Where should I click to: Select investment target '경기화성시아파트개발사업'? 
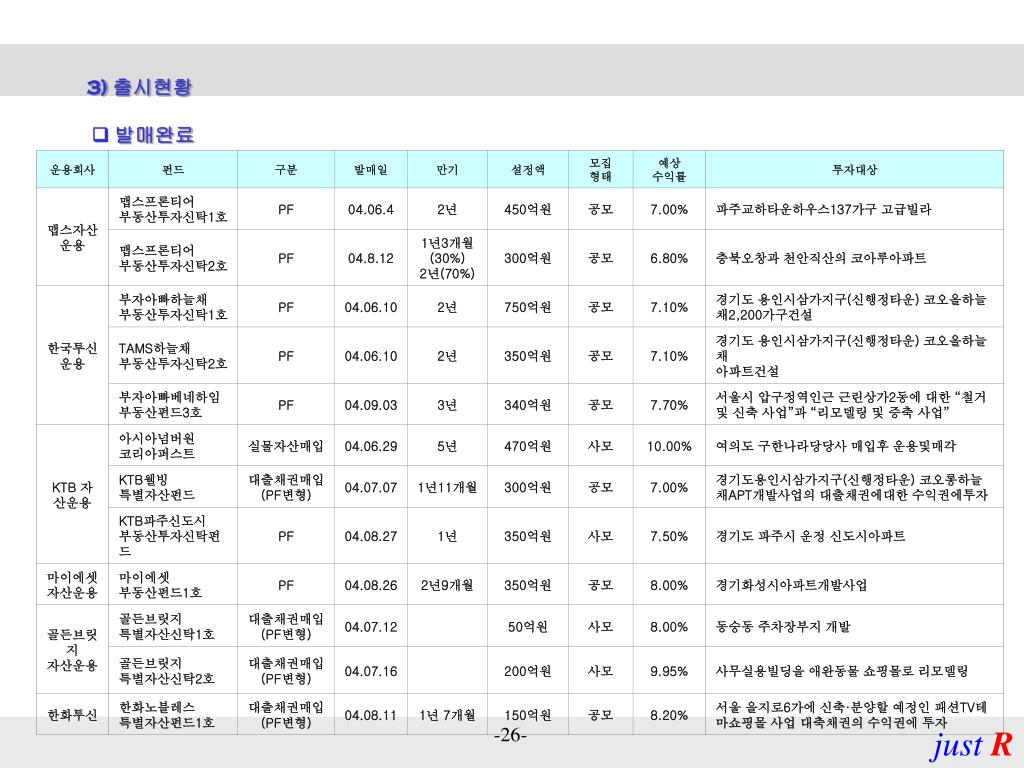(x=792, y=586)
